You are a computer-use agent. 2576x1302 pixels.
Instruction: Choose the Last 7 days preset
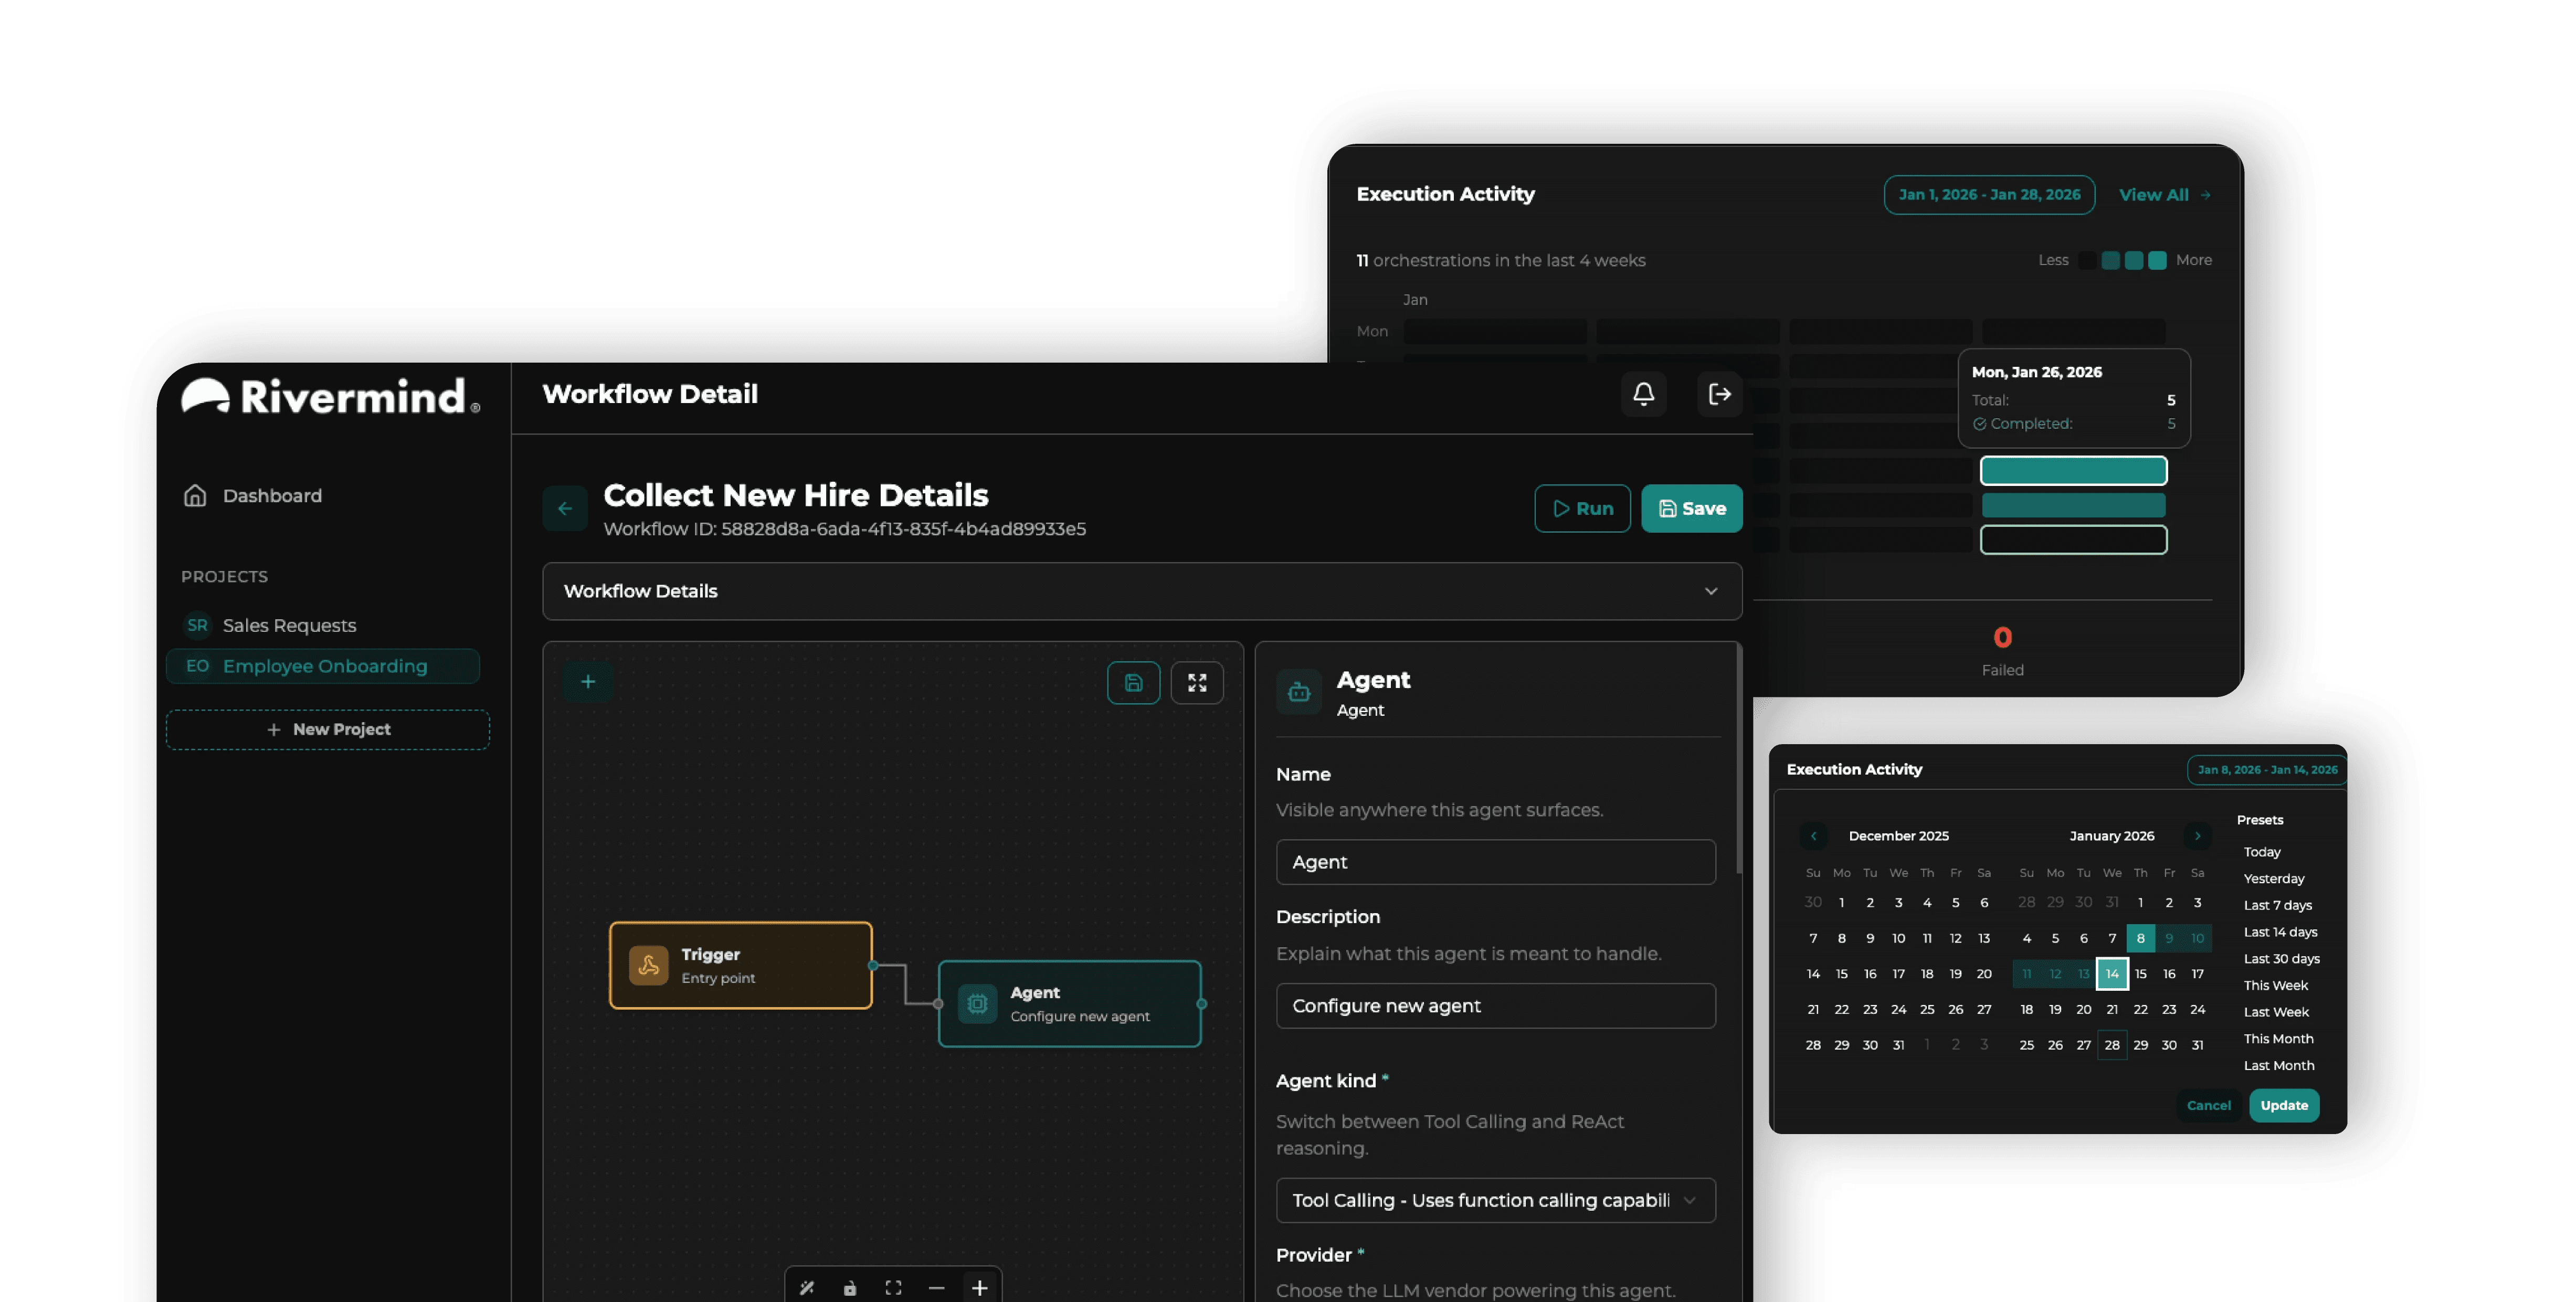pos(2277,905)
